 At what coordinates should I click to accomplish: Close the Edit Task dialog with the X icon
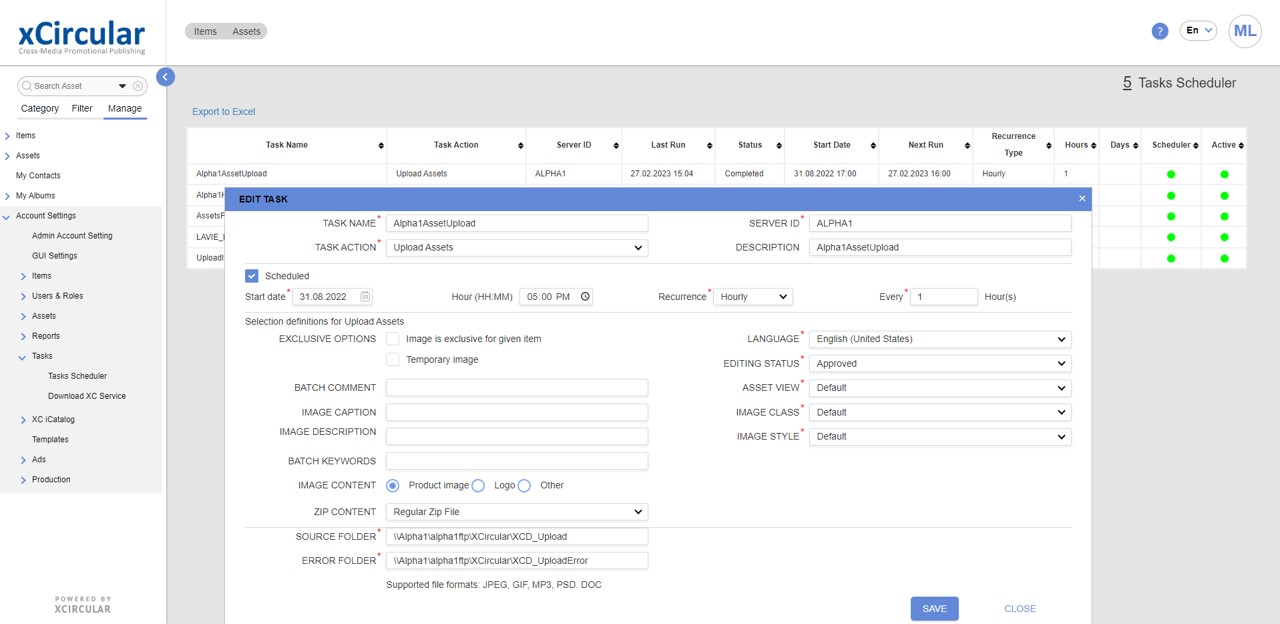[1082, 199]
